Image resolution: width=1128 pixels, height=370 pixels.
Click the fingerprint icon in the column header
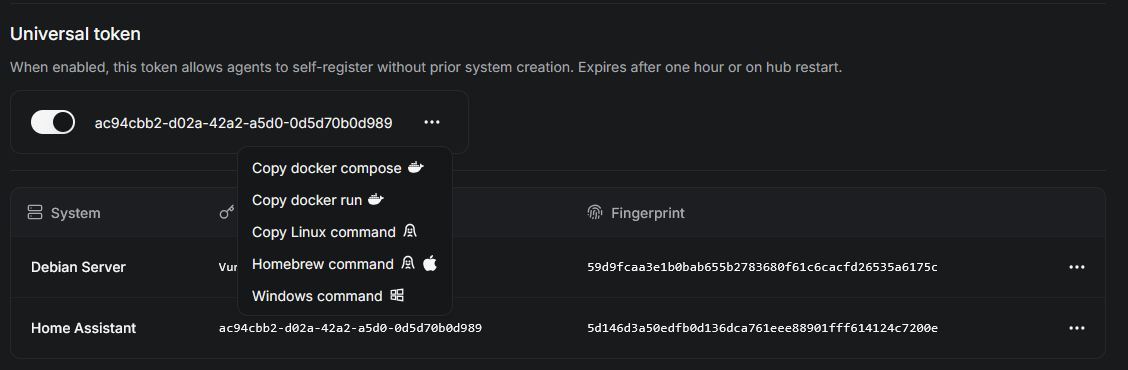click(594, 212)
